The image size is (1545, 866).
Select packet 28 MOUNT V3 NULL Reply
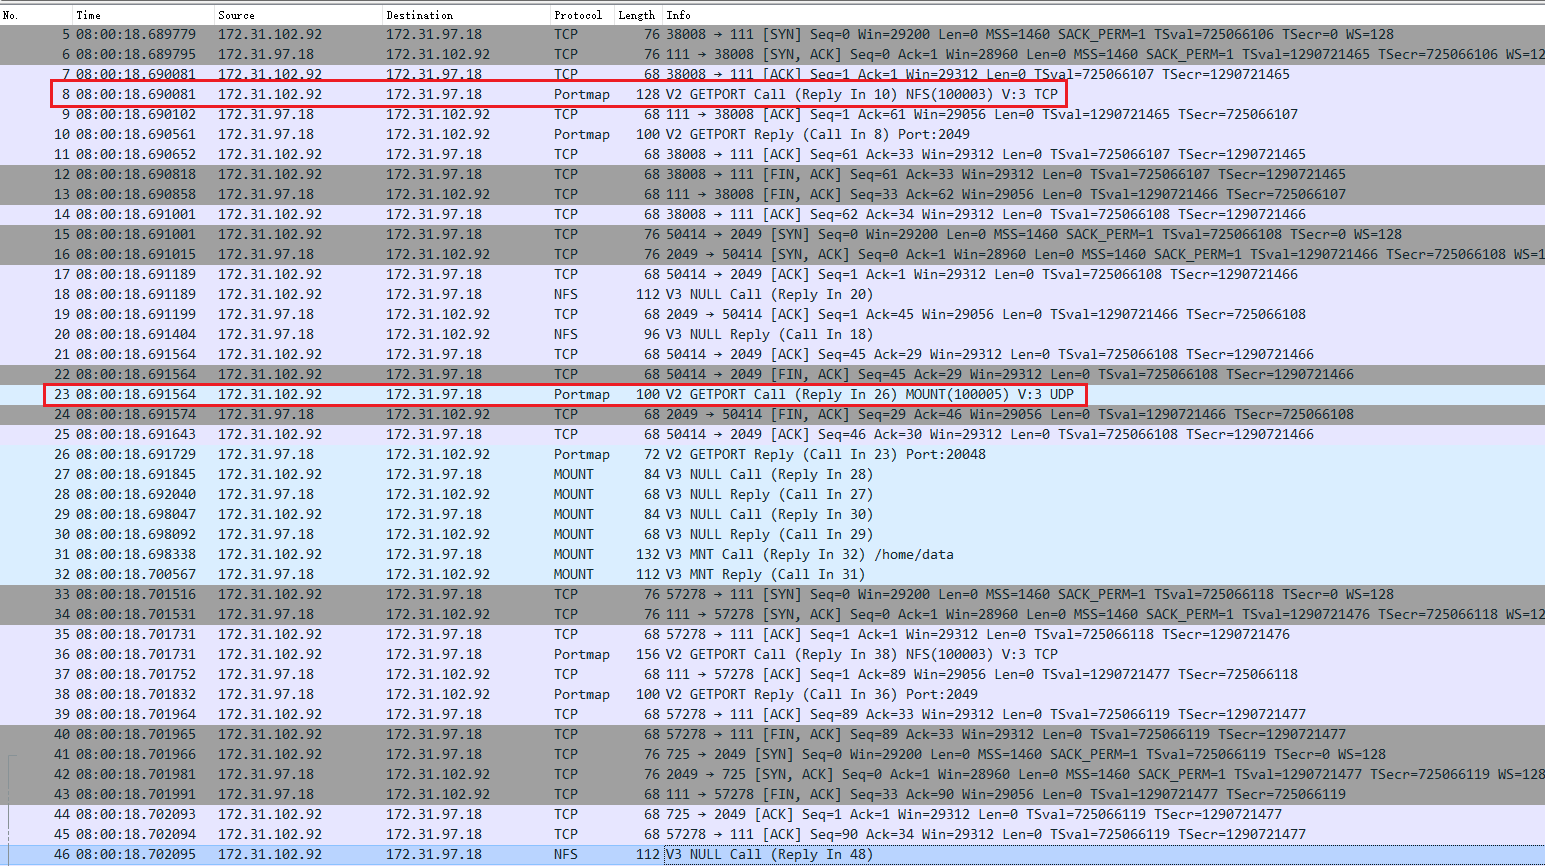[772, 494]
